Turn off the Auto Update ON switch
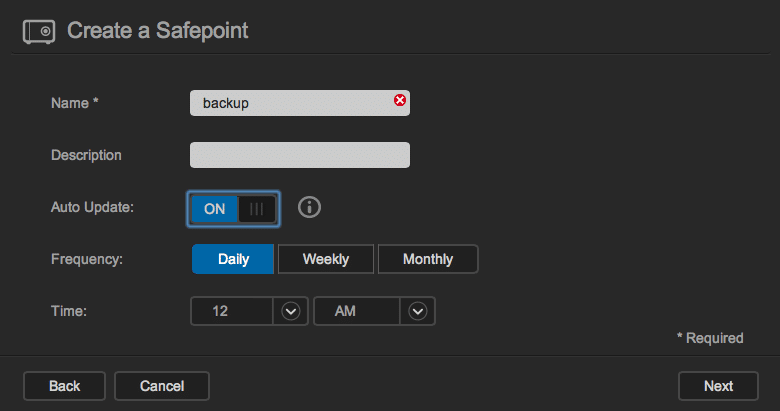Viewport: 780px width, 411px height. 233,209
